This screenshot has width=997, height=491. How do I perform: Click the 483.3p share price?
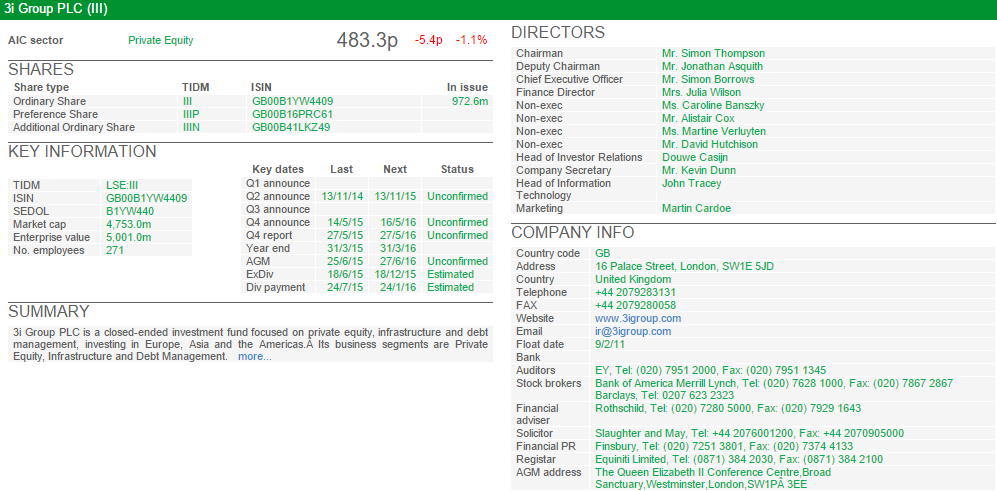coord(367,40)
